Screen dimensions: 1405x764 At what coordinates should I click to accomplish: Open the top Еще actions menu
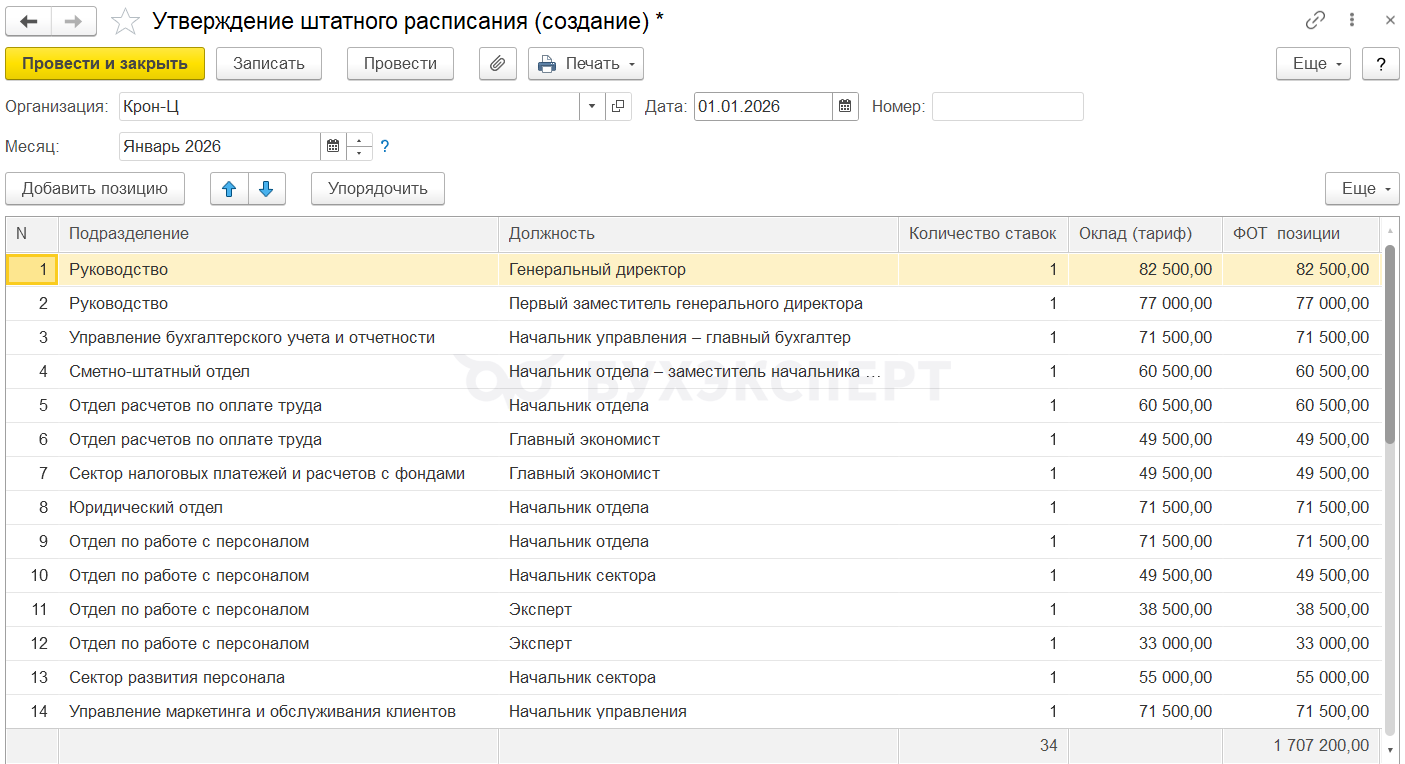[1313, 64]
